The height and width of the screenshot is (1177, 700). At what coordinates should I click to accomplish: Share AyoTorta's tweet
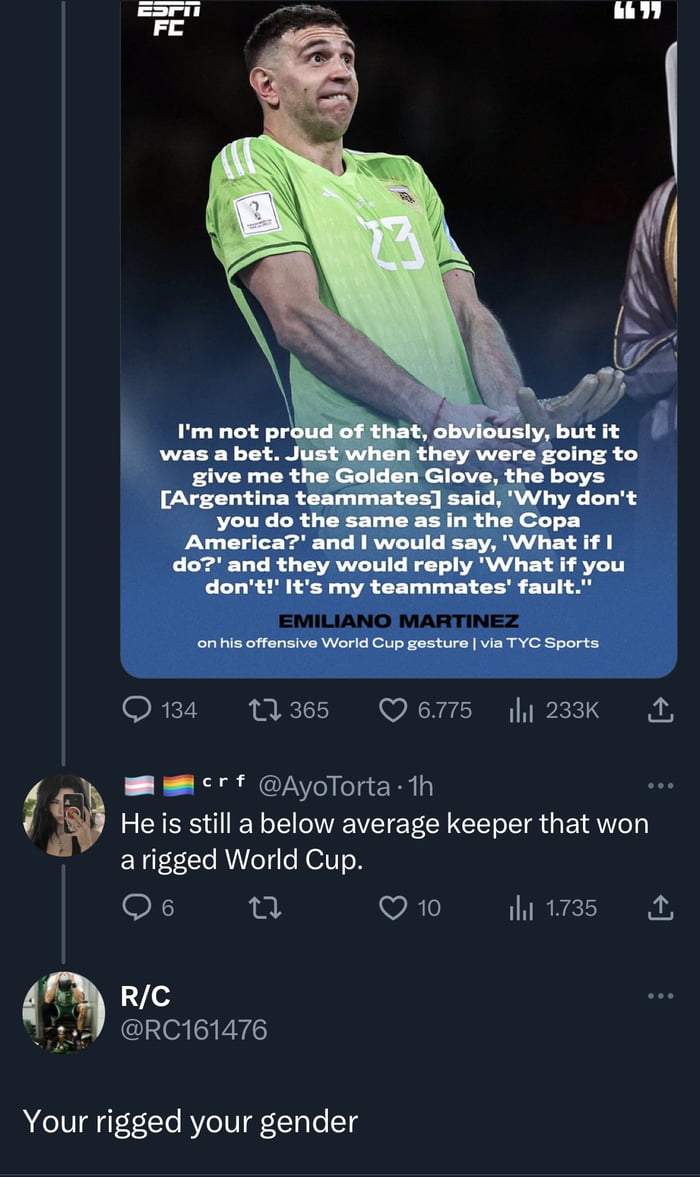661,908
